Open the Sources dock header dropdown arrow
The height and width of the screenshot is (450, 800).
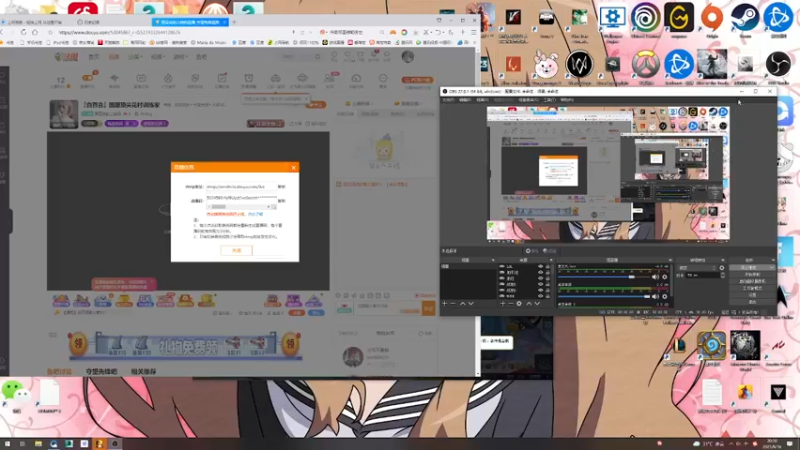click(x=551, y=260)
